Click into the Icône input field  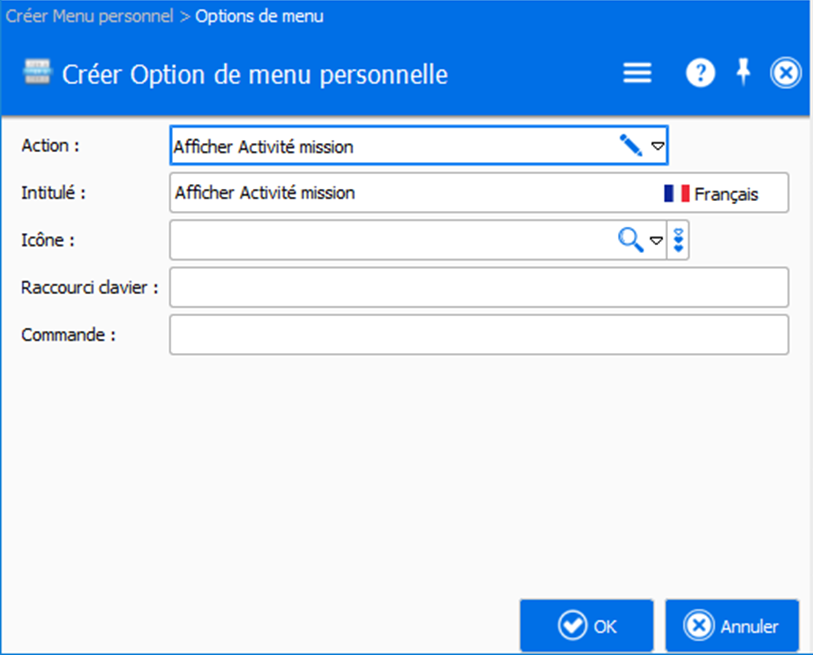click(390, 240)
